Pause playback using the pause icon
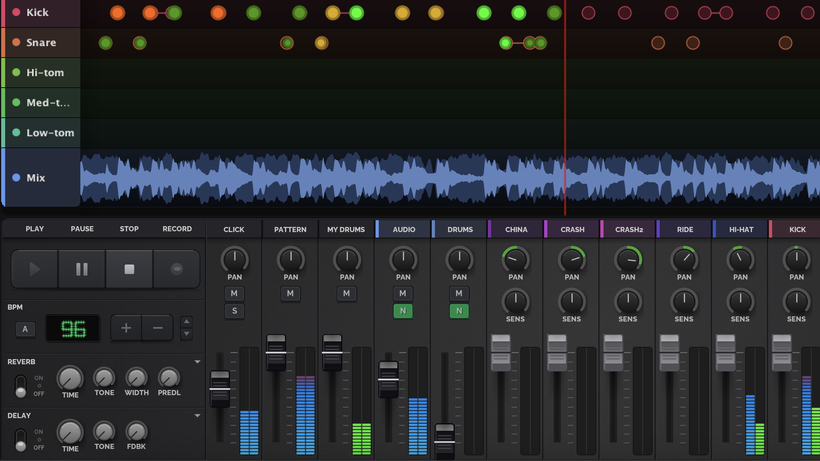The image size is (820, 461). pos(82,269)
